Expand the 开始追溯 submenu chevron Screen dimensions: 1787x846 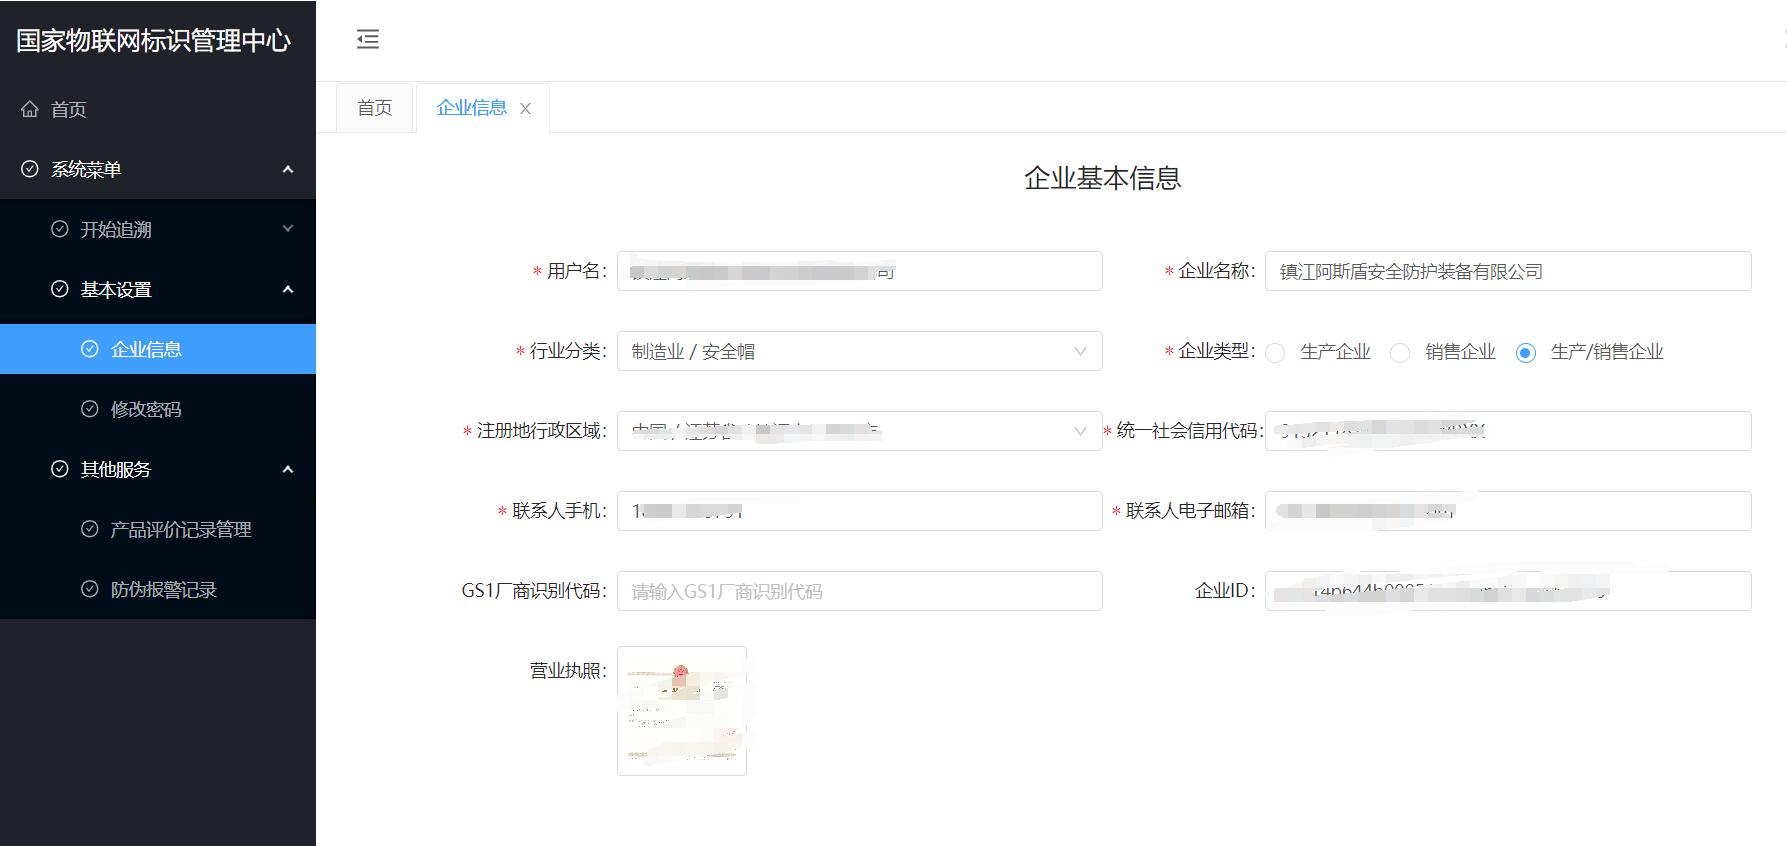pyautogui.click(x=288, y=229)
